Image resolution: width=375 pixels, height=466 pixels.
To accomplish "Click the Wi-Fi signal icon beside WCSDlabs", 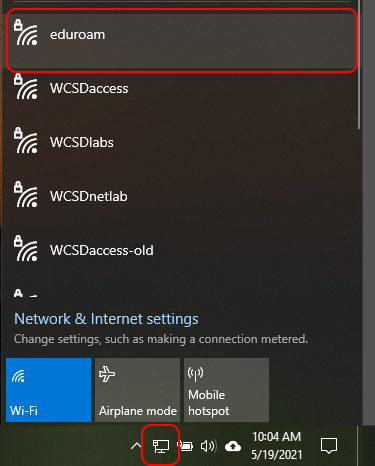I will coord(26,140).
